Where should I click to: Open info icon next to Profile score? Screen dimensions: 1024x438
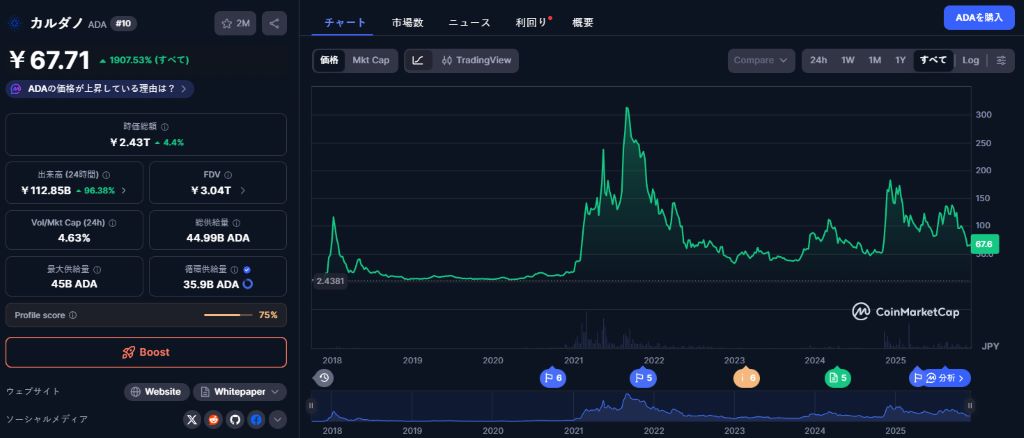coord(72,315)
